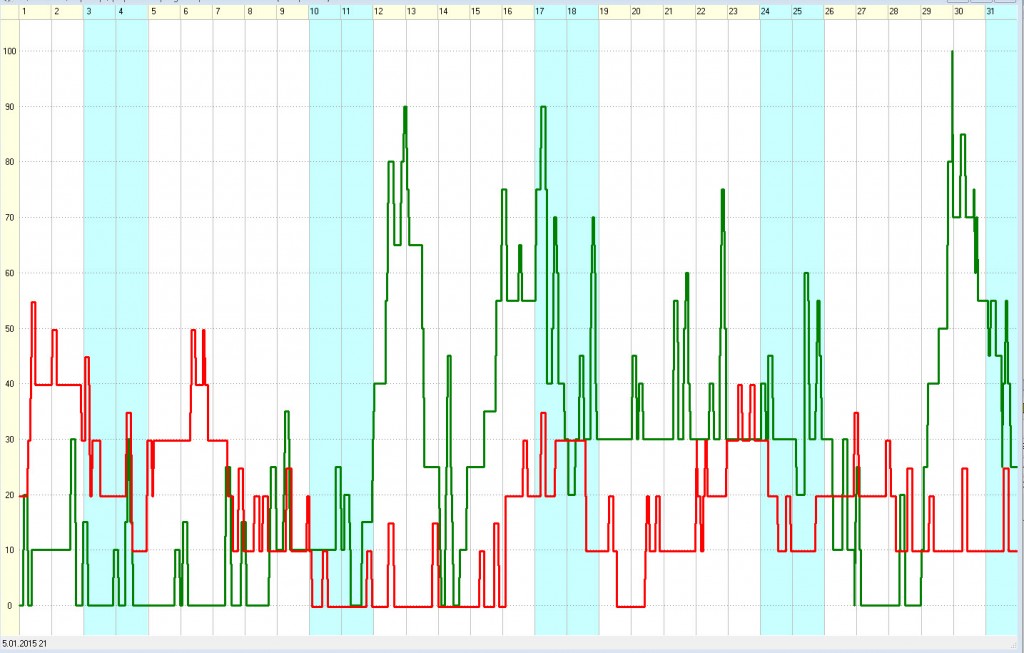The image size is (1024, 653).
Task: Click the day 18 column header
Action: 583,11
